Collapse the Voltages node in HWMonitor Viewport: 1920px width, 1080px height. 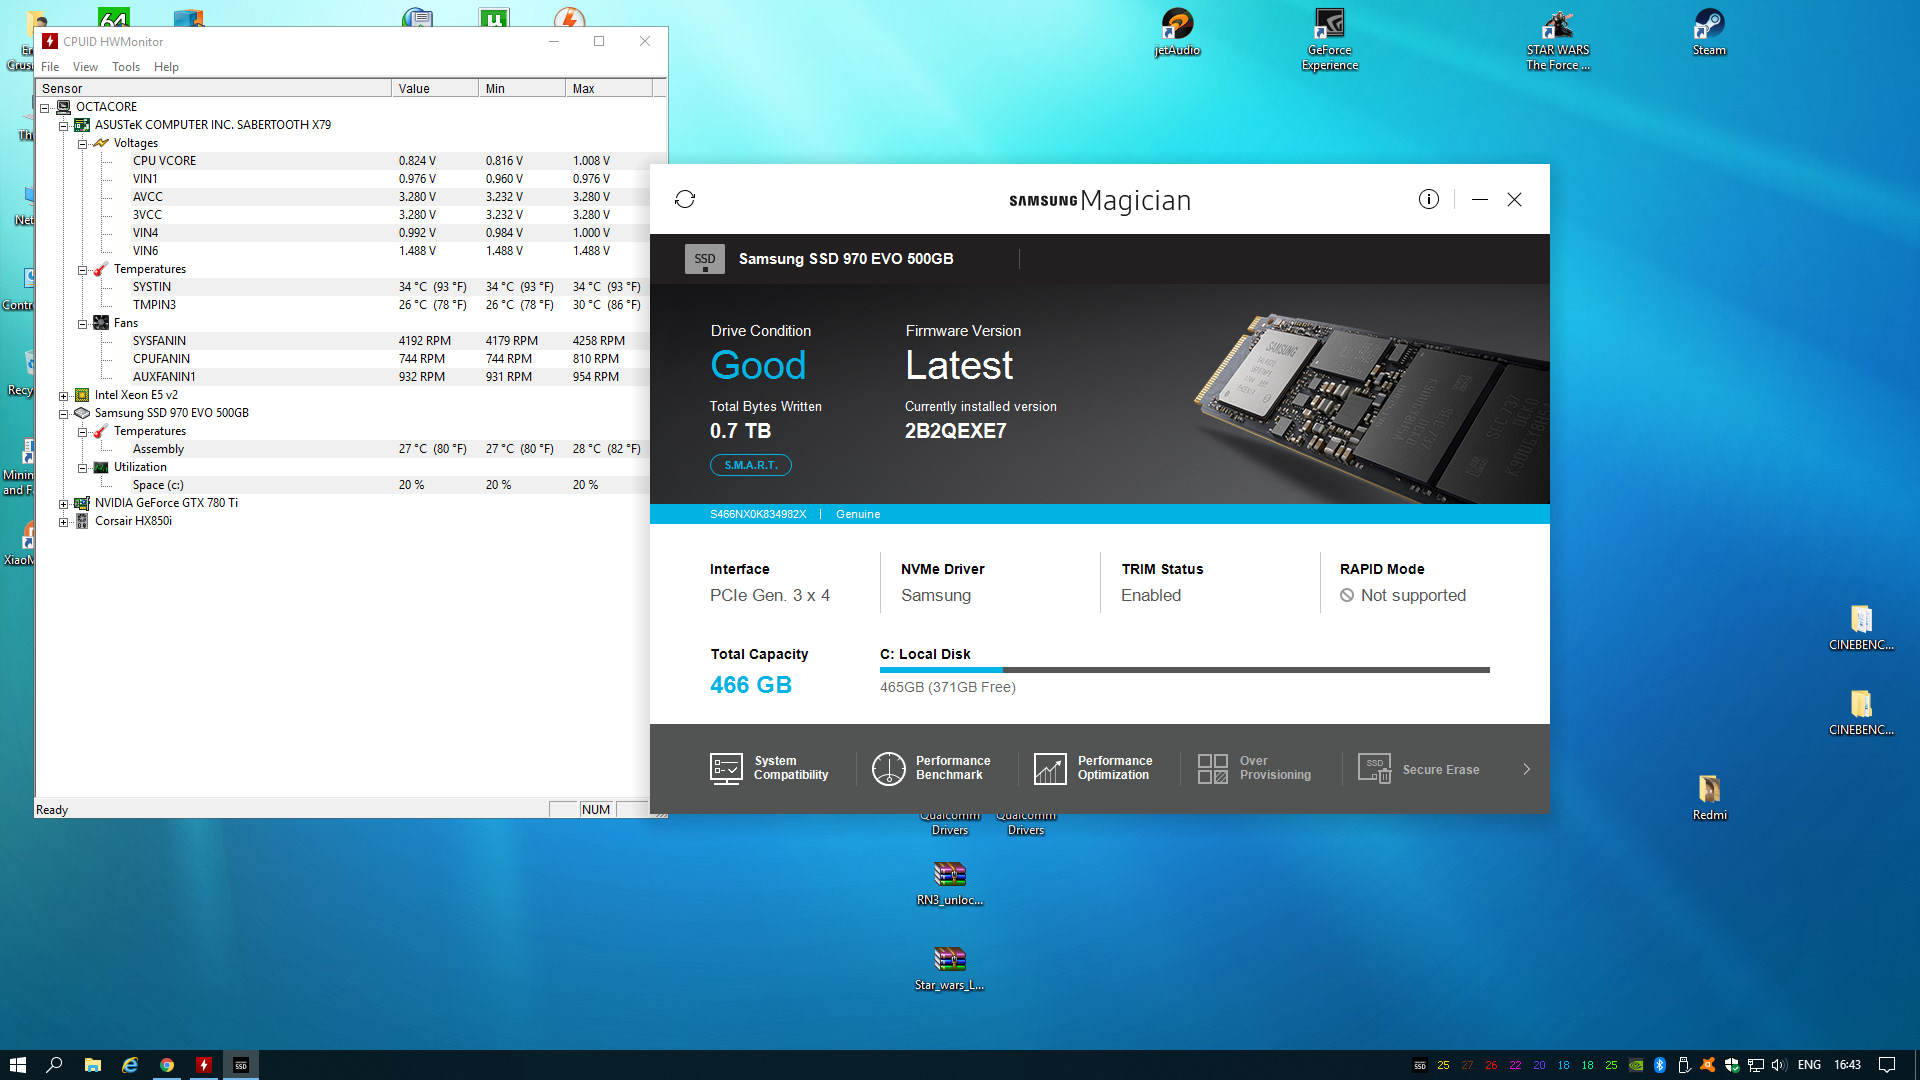pos(83,143)
